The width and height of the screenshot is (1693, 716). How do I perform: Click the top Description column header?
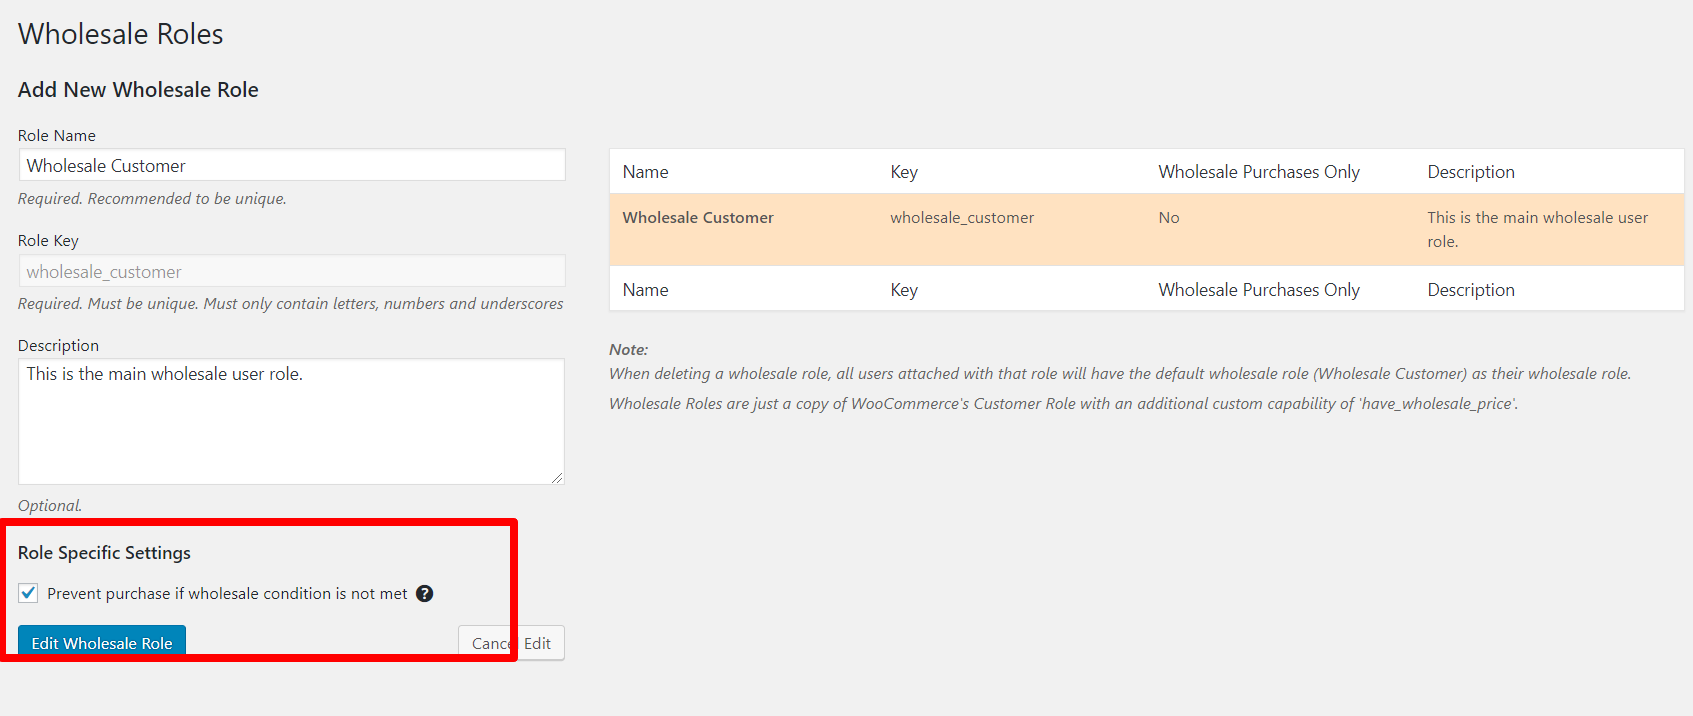coord(1470,172)
